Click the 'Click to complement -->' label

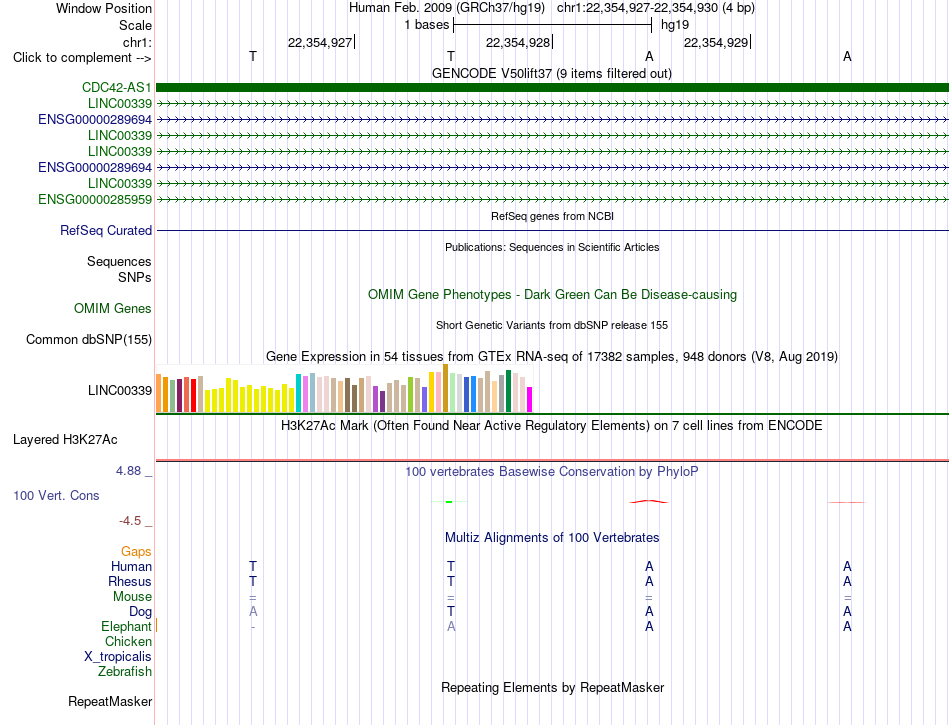tap(82, 58)
